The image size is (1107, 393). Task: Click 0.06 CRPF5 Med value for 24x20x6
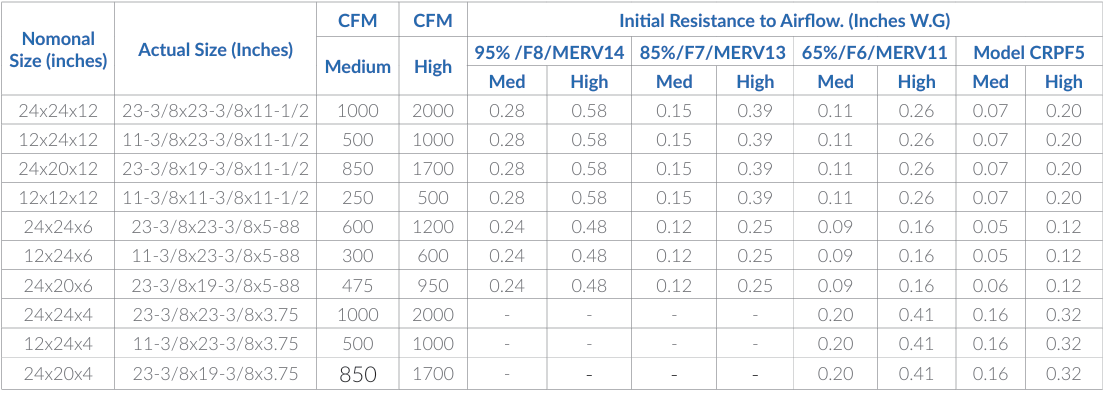click(x=991, y=285)
